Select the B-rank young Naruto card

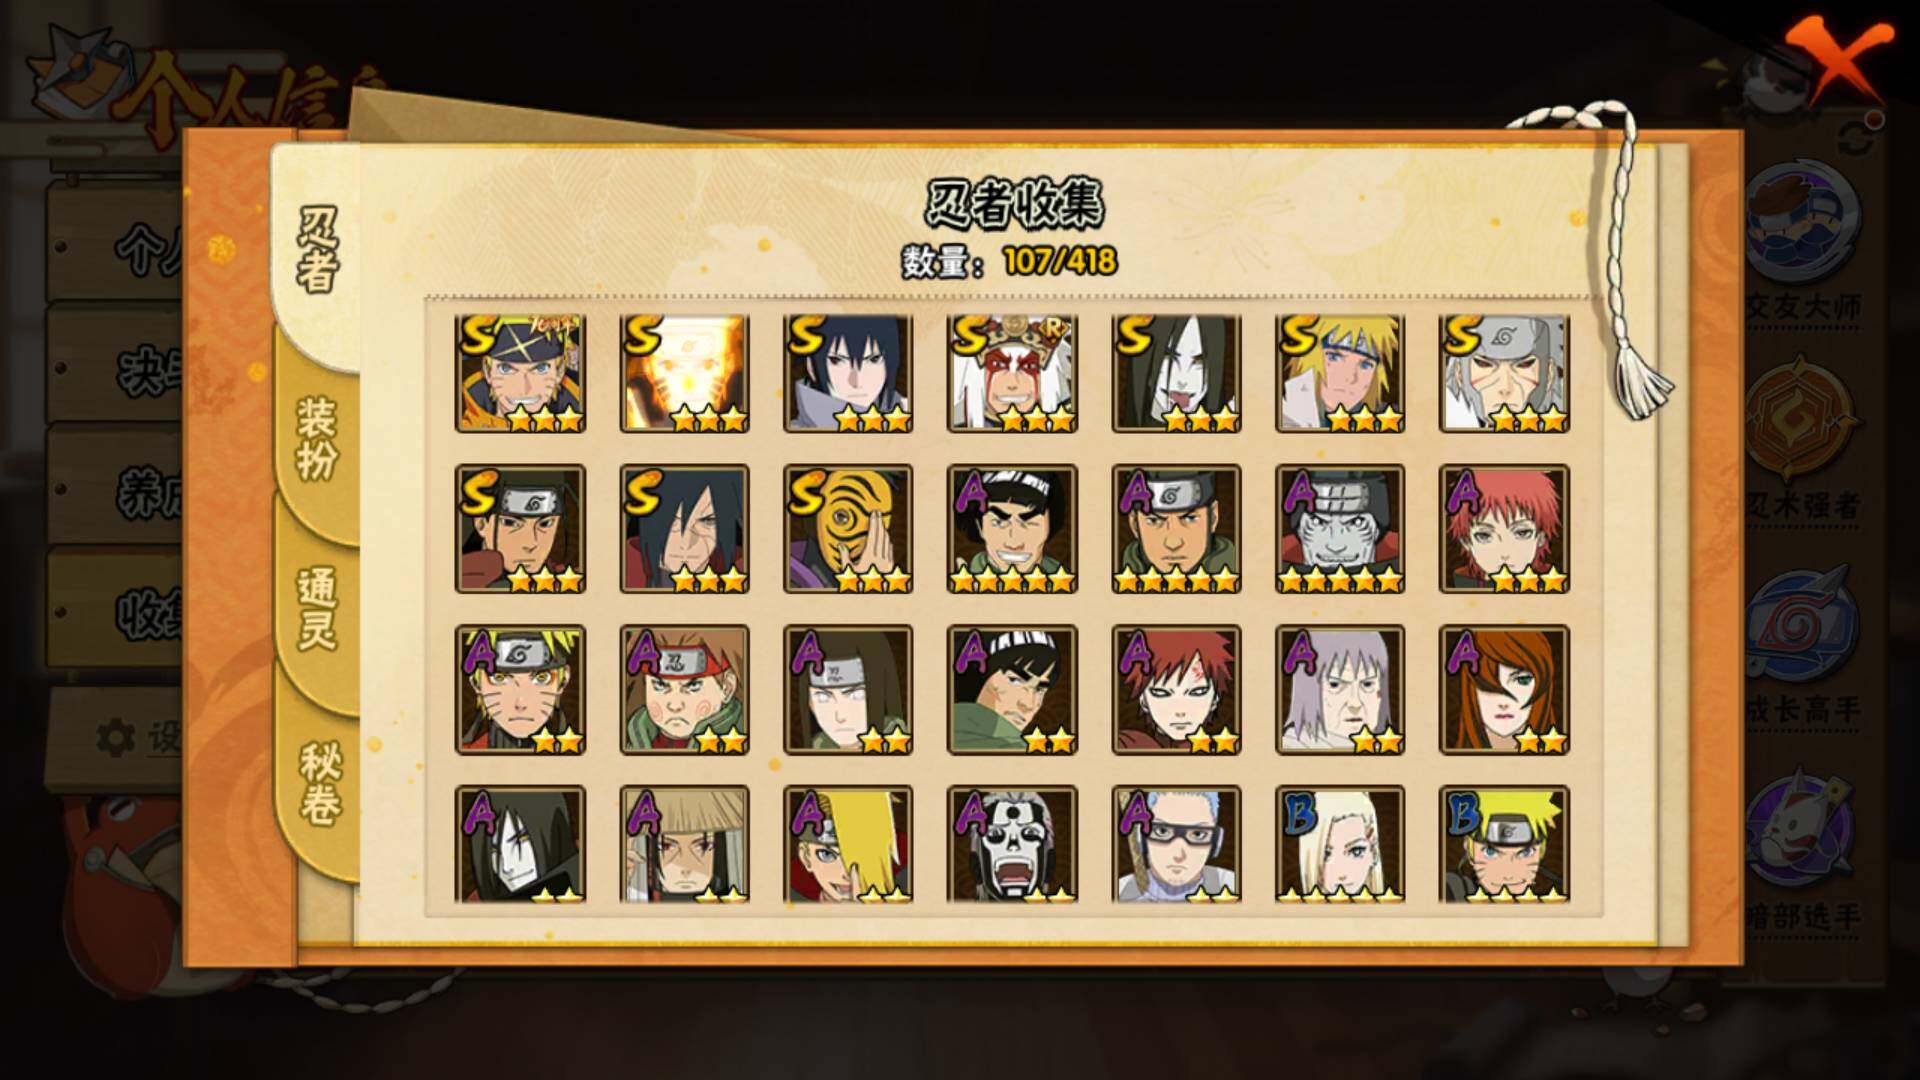[x=1504, y=844]
